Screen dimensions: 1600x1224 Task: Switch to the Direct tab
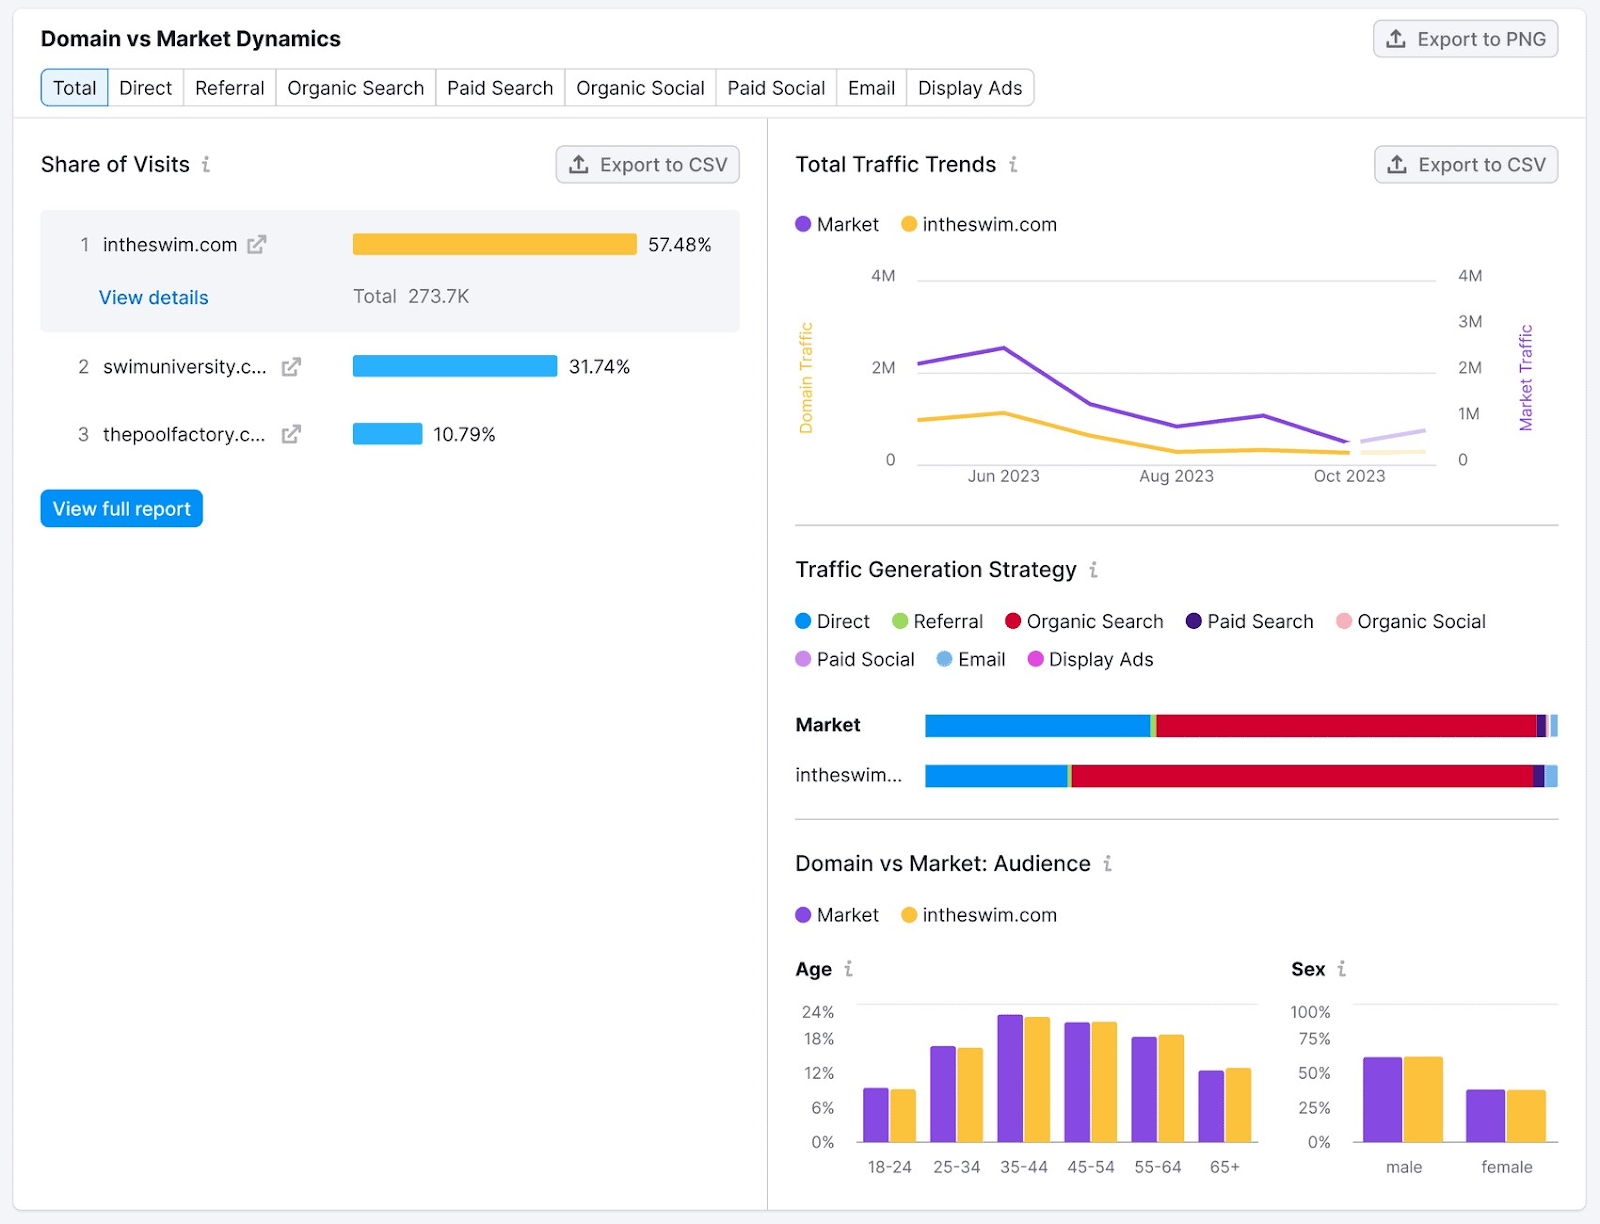coord(146,88)
